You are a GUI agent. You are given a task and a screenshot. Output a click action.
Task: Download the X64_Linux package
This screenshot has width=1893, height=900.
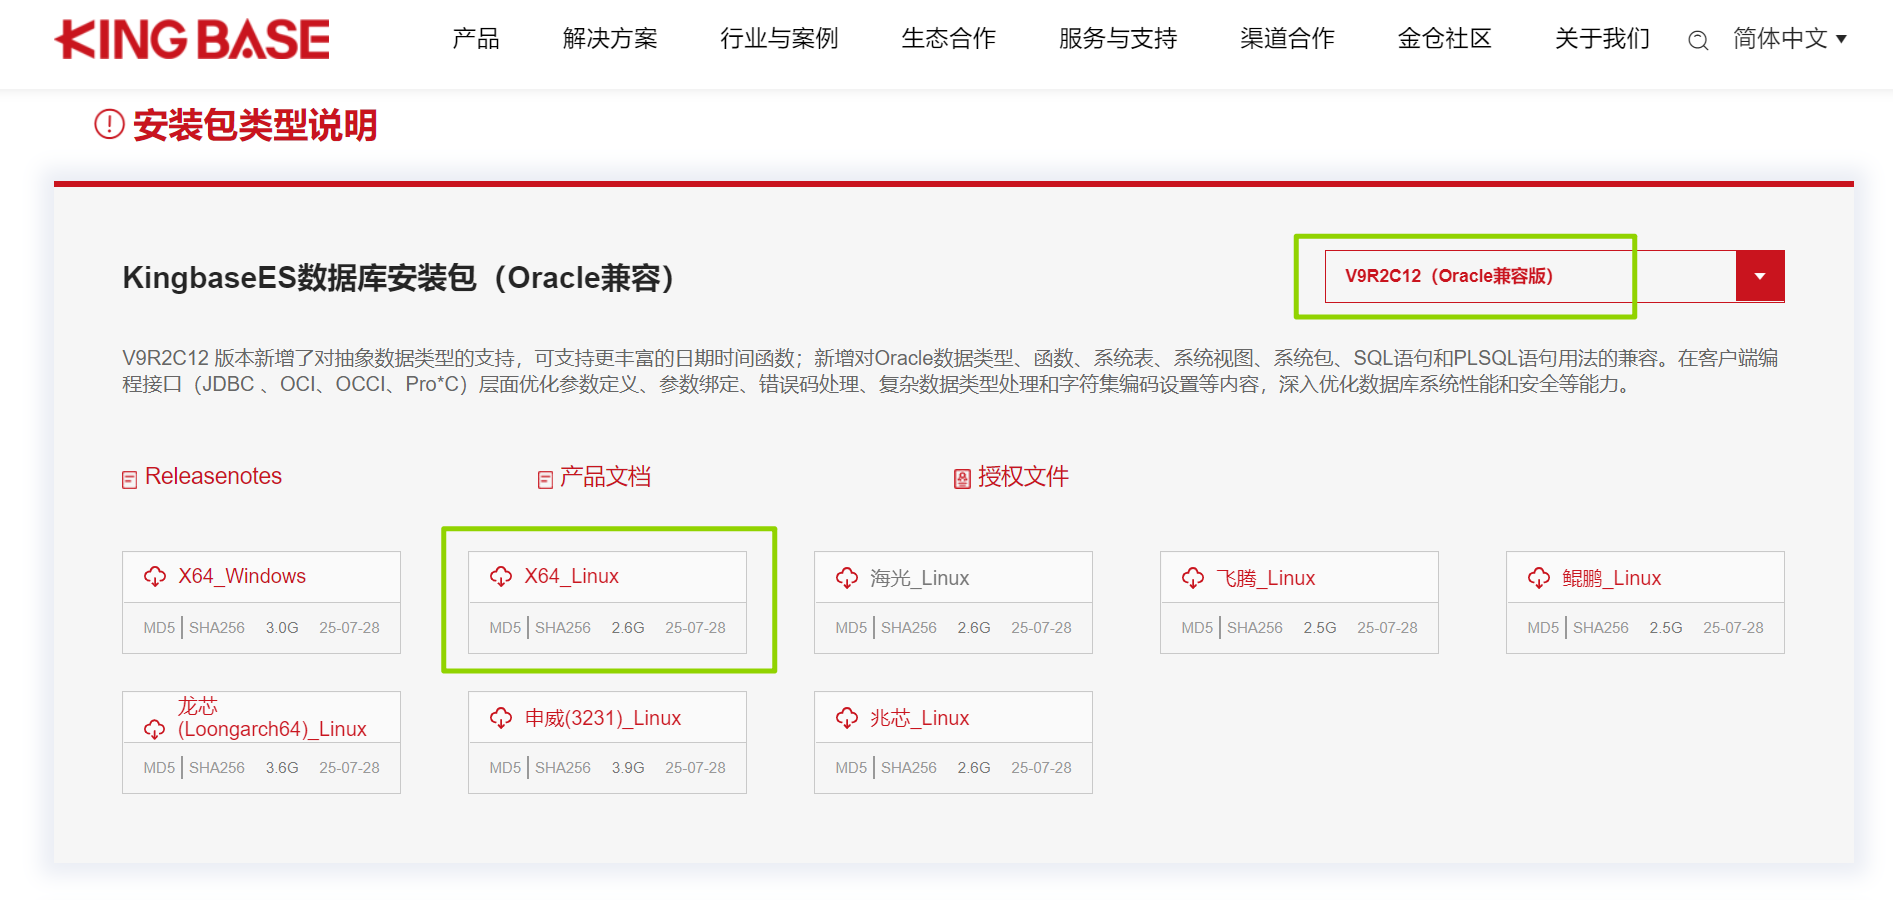point(572,576)
